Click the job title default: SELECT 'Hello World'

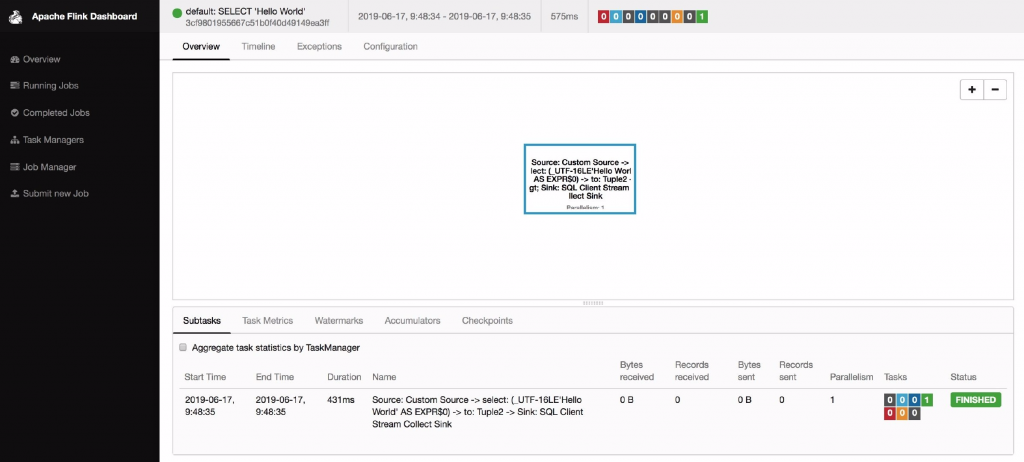(246, 12)
